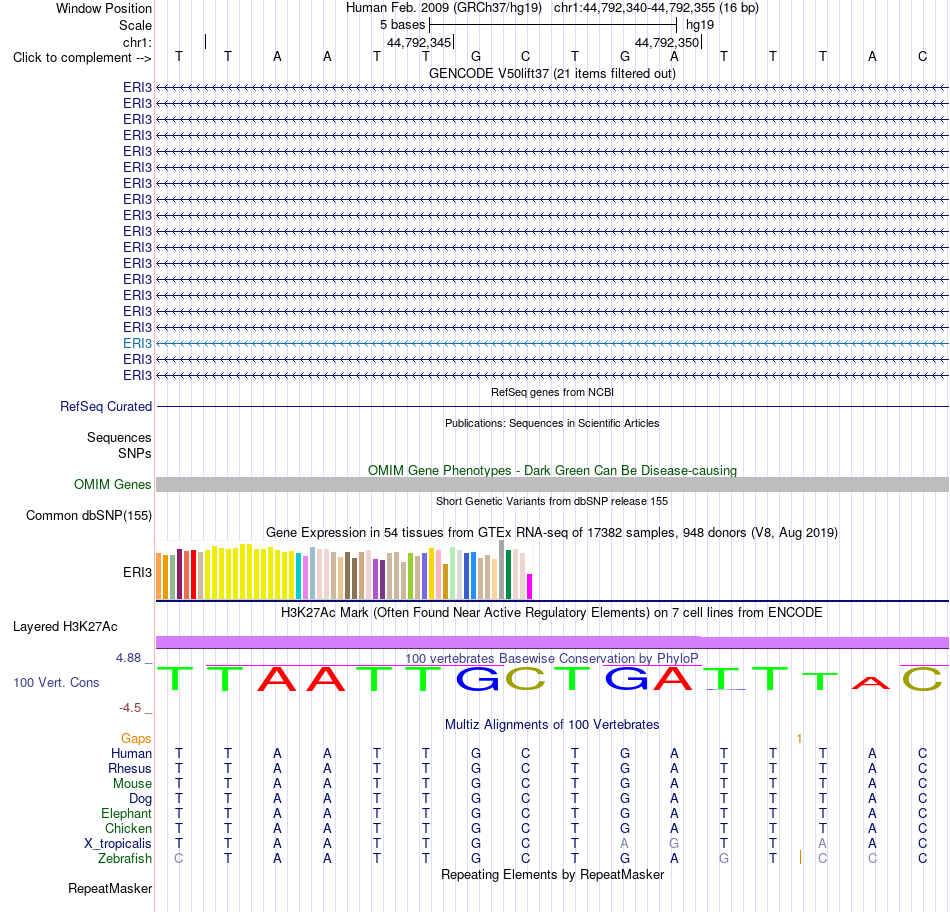950x912 pixels.
Task: Open the 100 Vert. Cons track label
Action: 56,682
